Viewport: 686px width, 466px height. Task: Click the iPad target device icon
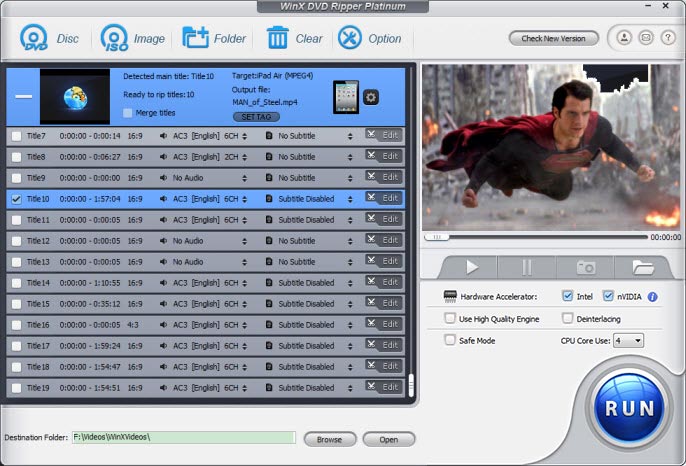click(346, 97)
